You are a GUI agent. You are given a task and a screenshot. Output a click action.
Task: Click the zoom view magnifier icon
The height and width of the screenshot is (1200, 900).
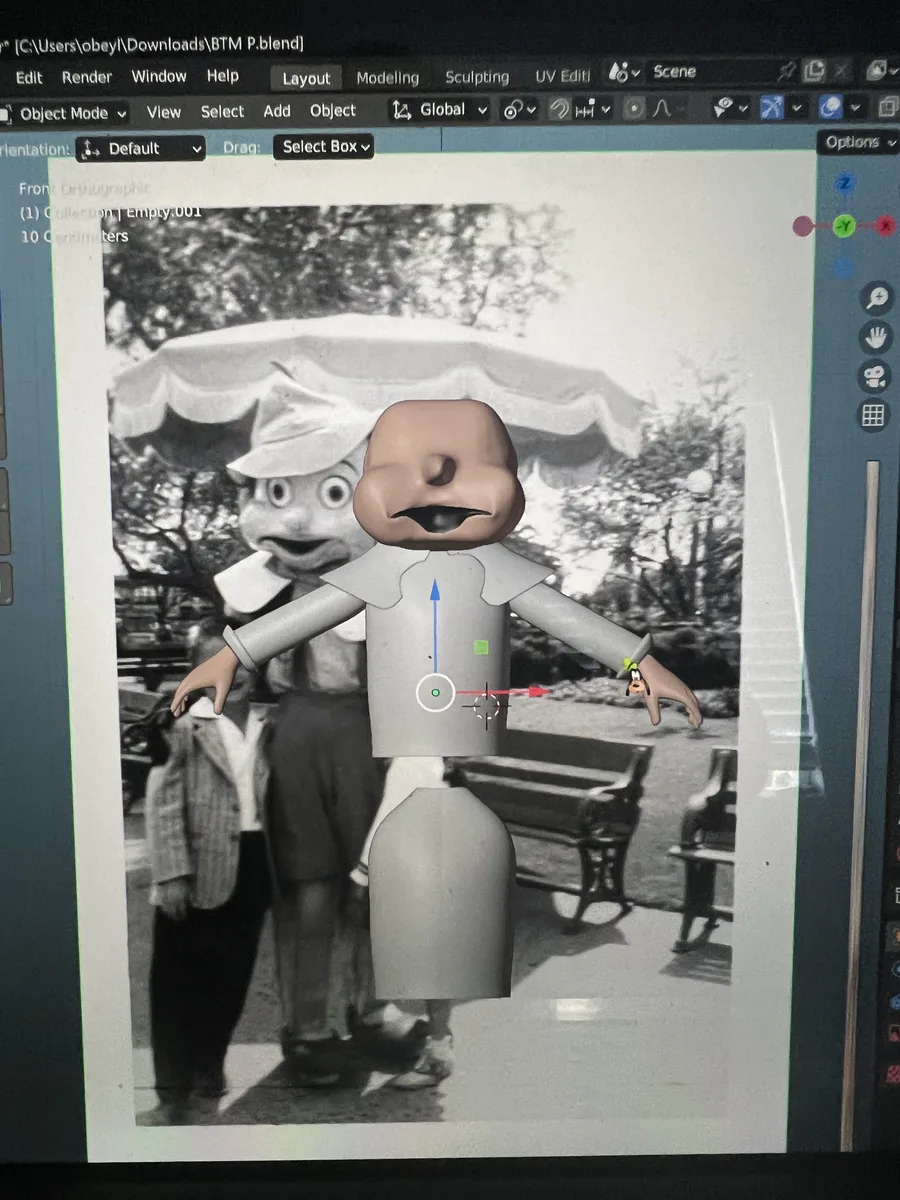(x=876, y=297)
